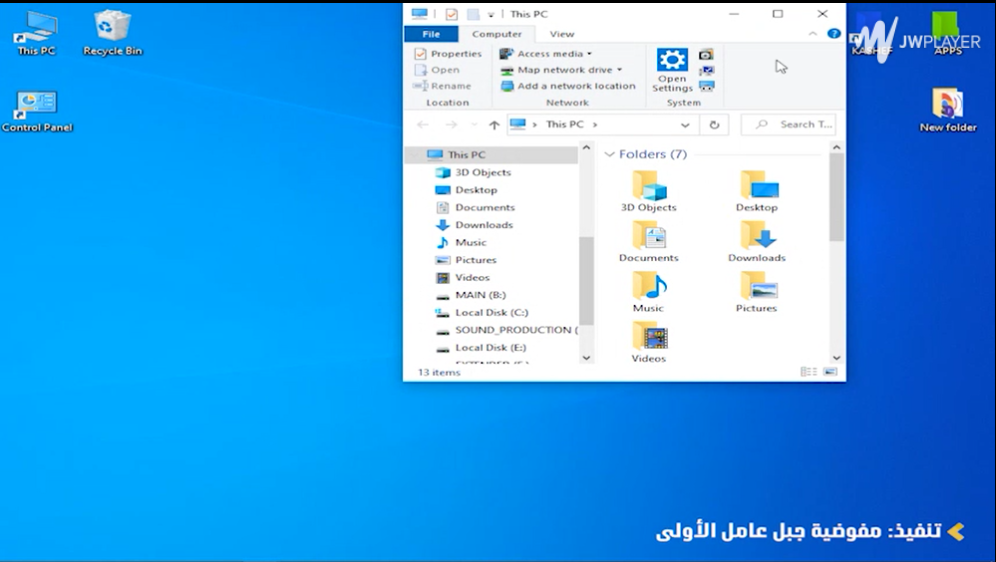Click the explorer window system menu icon
Screen dimensions: 996x562
pyautogui.click(x=419, y=14)
